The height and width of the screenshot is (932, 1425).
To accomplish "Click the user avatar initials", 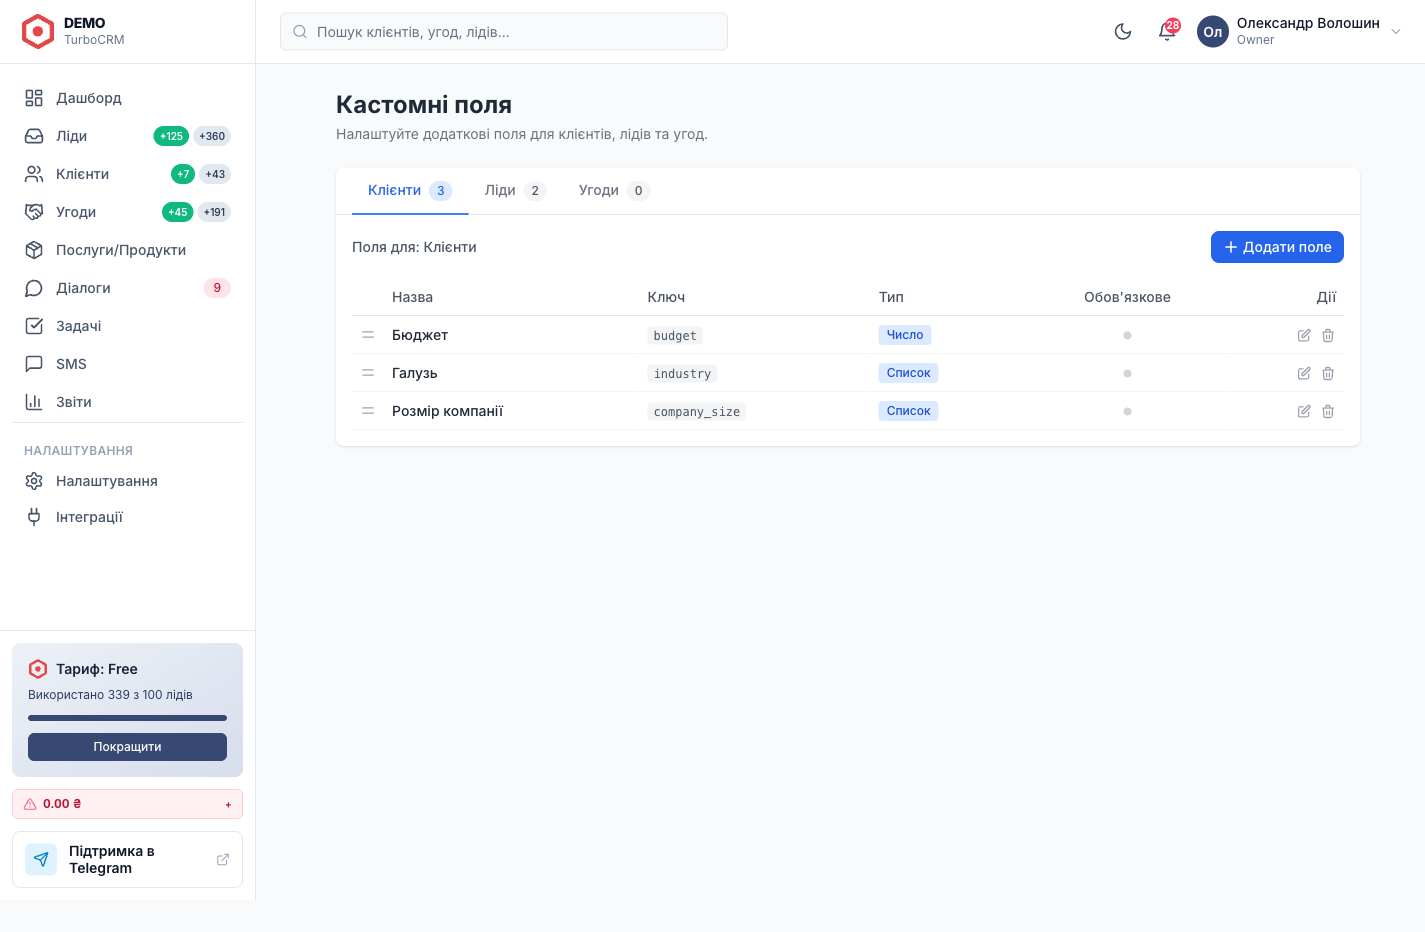I will [x=1213, y=31].
